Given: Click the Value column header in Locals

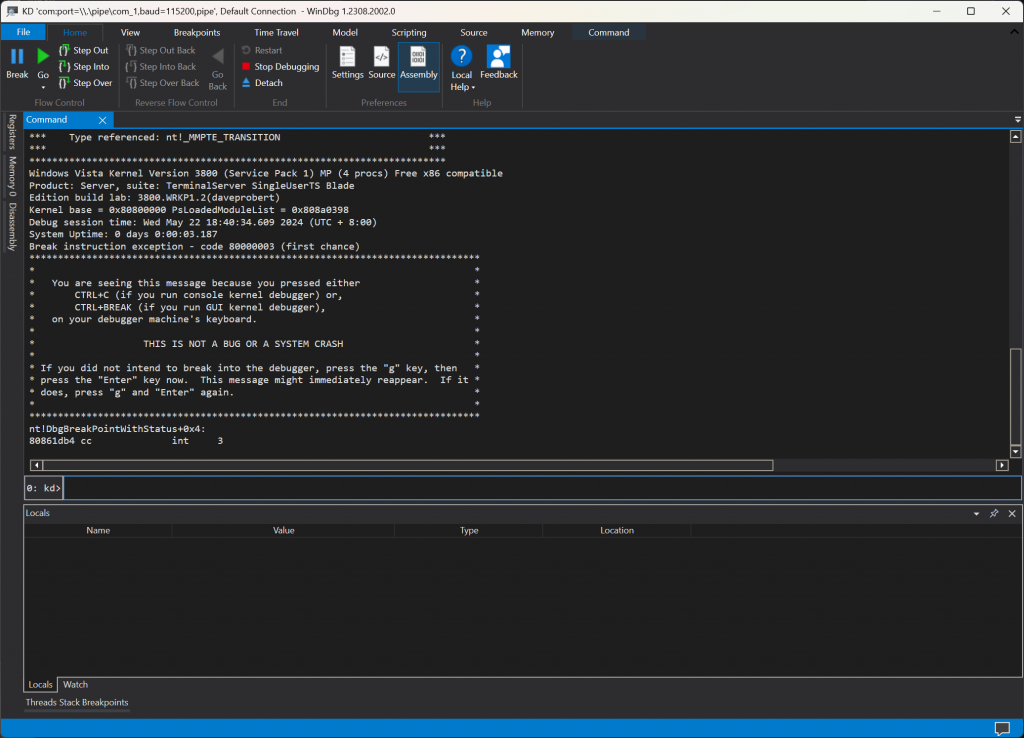Looking at the screenshot, I should coord(283,530).
